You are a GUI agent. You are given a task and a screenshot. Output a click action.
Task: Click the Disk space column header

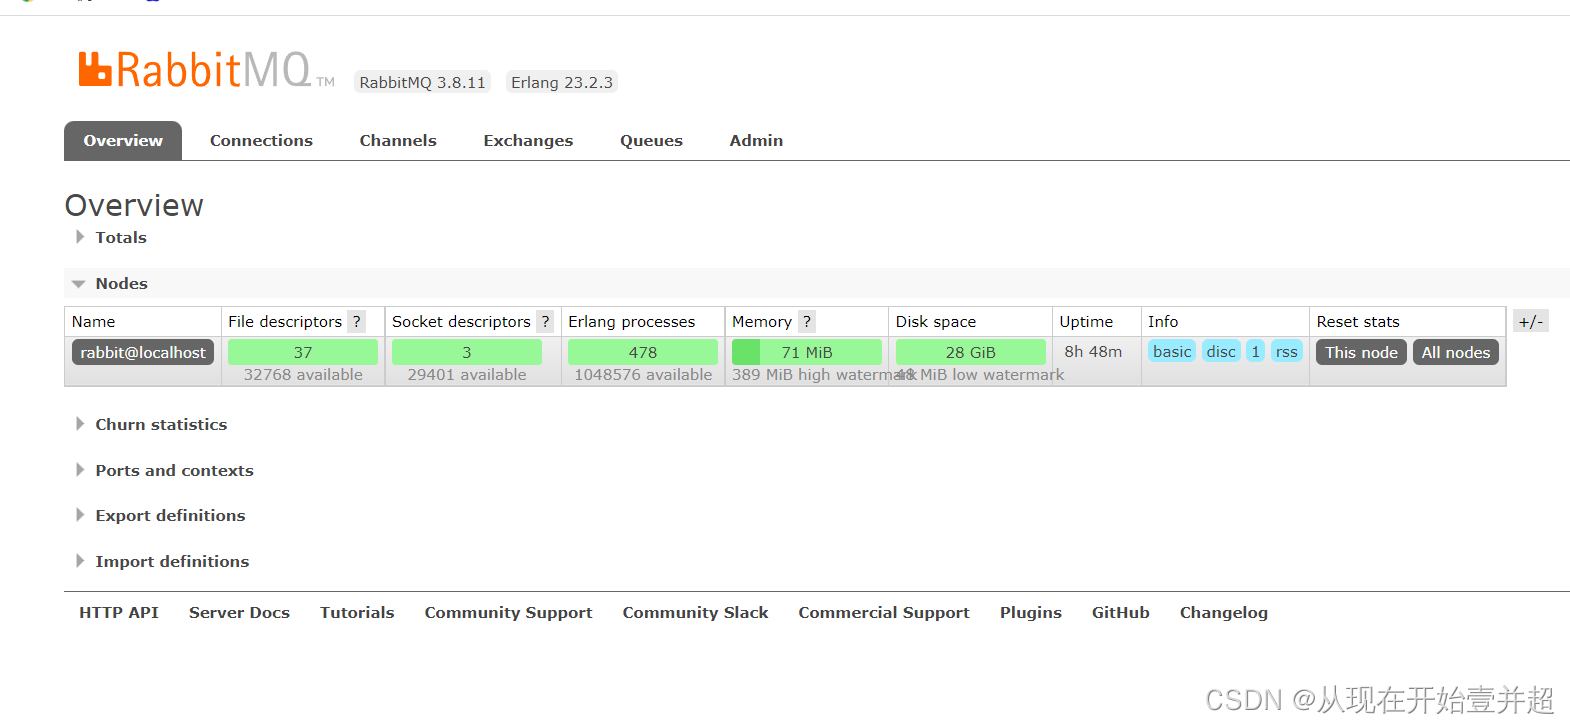click(x=936, y=321)
